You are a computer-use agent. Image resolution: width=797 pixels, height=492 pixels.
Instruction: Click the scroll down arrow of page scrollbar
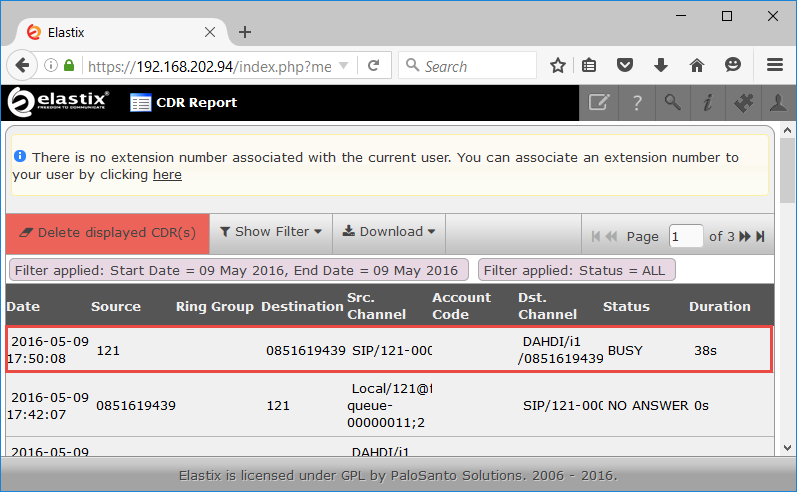[787, 448]
